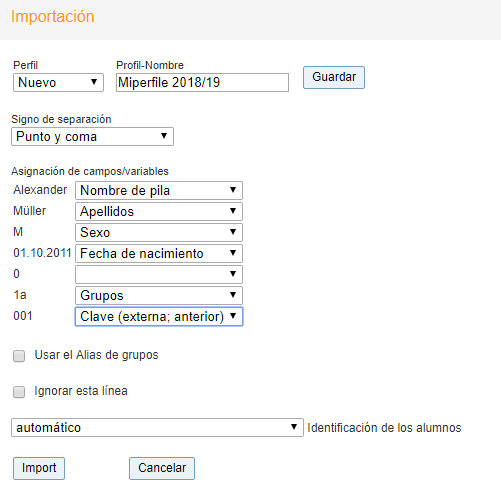Image resolution: width=501 pixels, height=495 pixels.
Task: Click the Identificación de los alumnos label
Action: pos(384,428)
